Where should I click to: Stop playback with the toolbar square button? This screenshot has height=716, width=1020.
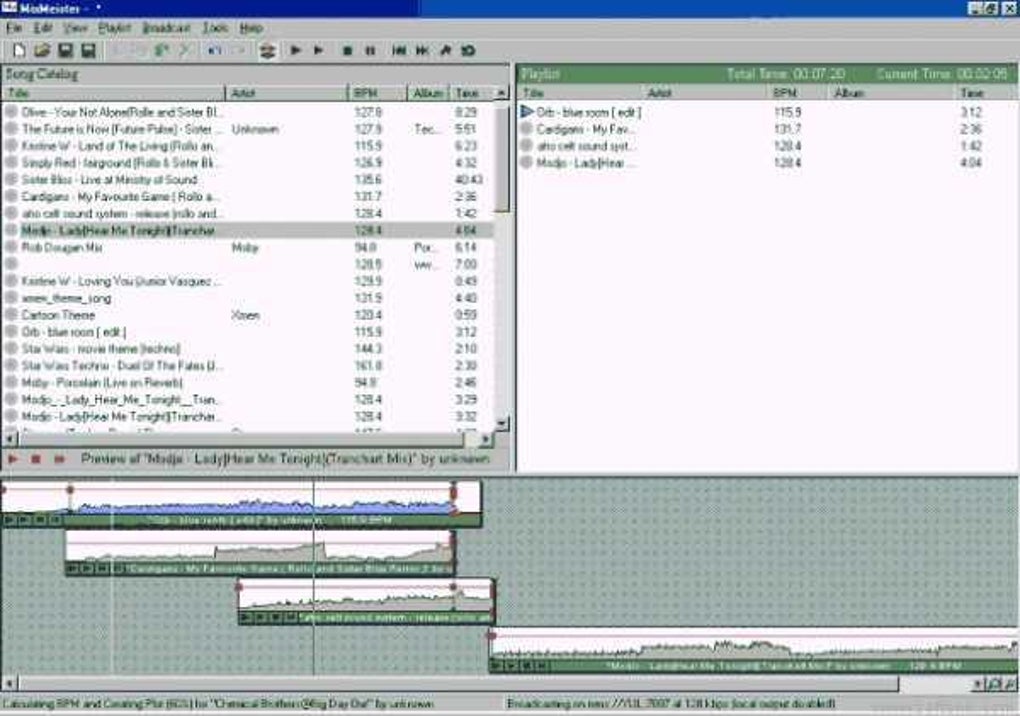tap(347, 51)
